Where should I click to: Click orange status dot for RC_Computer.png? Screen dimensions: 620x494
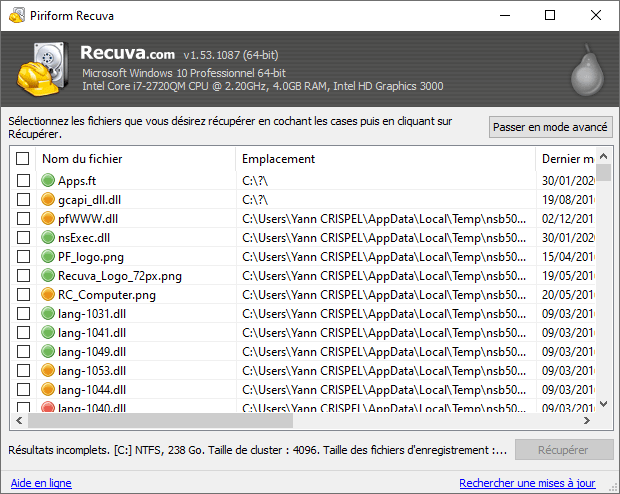(48, 294)
